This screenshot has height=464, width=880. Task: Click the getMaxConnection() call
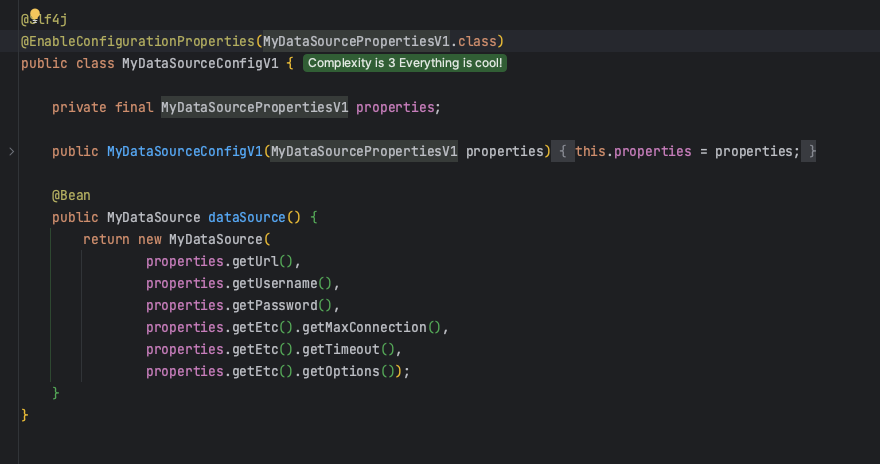(x=372, y=327)
